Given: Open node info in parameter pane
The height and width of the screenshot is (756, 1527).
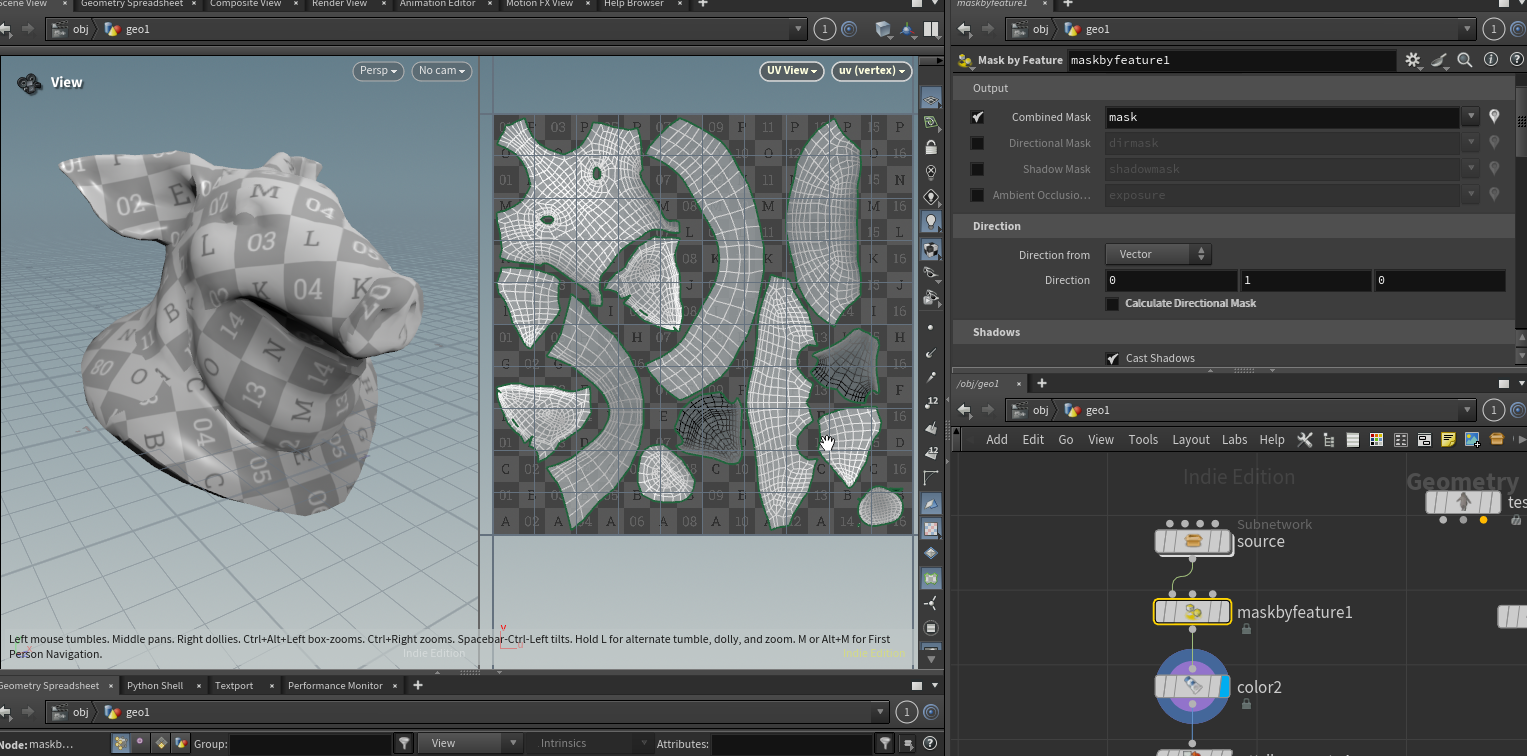Looking at the screenshot, I should (1490, 60).
